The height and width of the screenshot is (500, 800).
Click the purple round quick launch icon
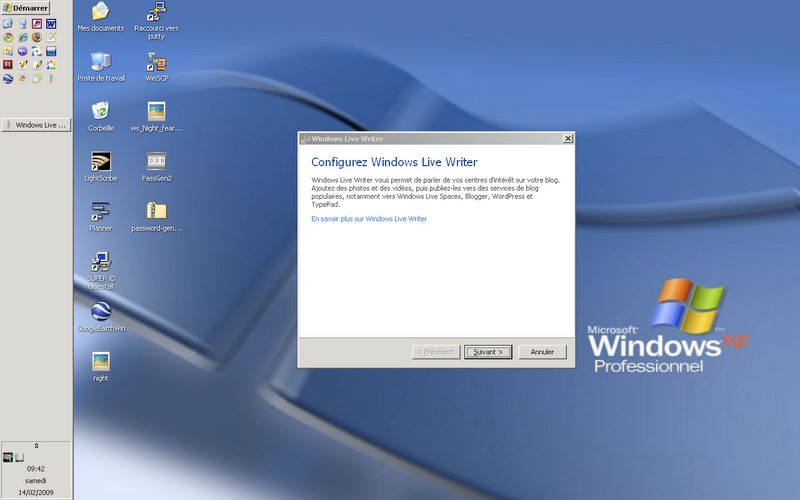[x=22, y=51]
